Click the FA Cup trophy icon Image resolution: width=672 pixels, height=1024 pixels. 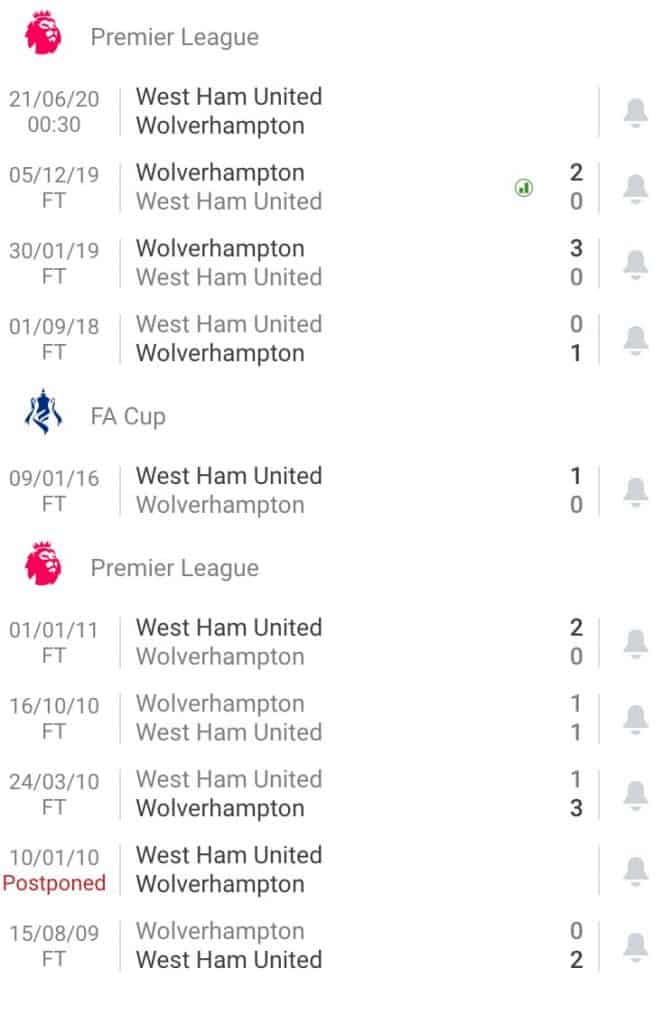pyautogui.click(x=41, y=414)
